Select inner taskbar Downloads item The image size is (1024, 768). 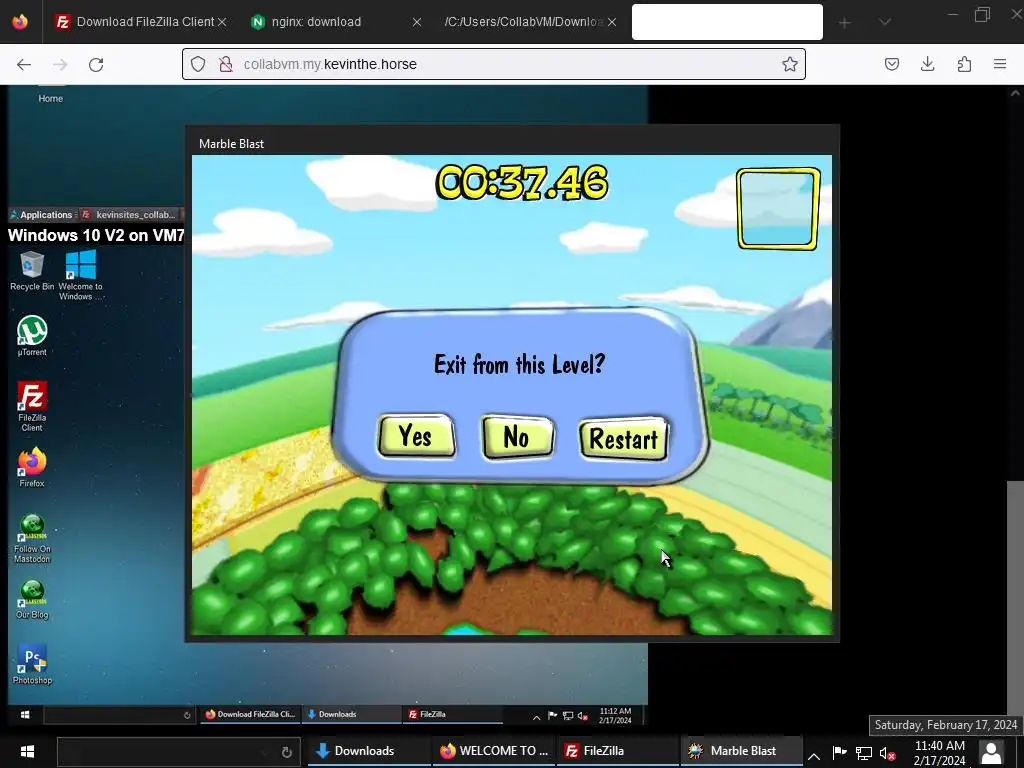[351, 714]
